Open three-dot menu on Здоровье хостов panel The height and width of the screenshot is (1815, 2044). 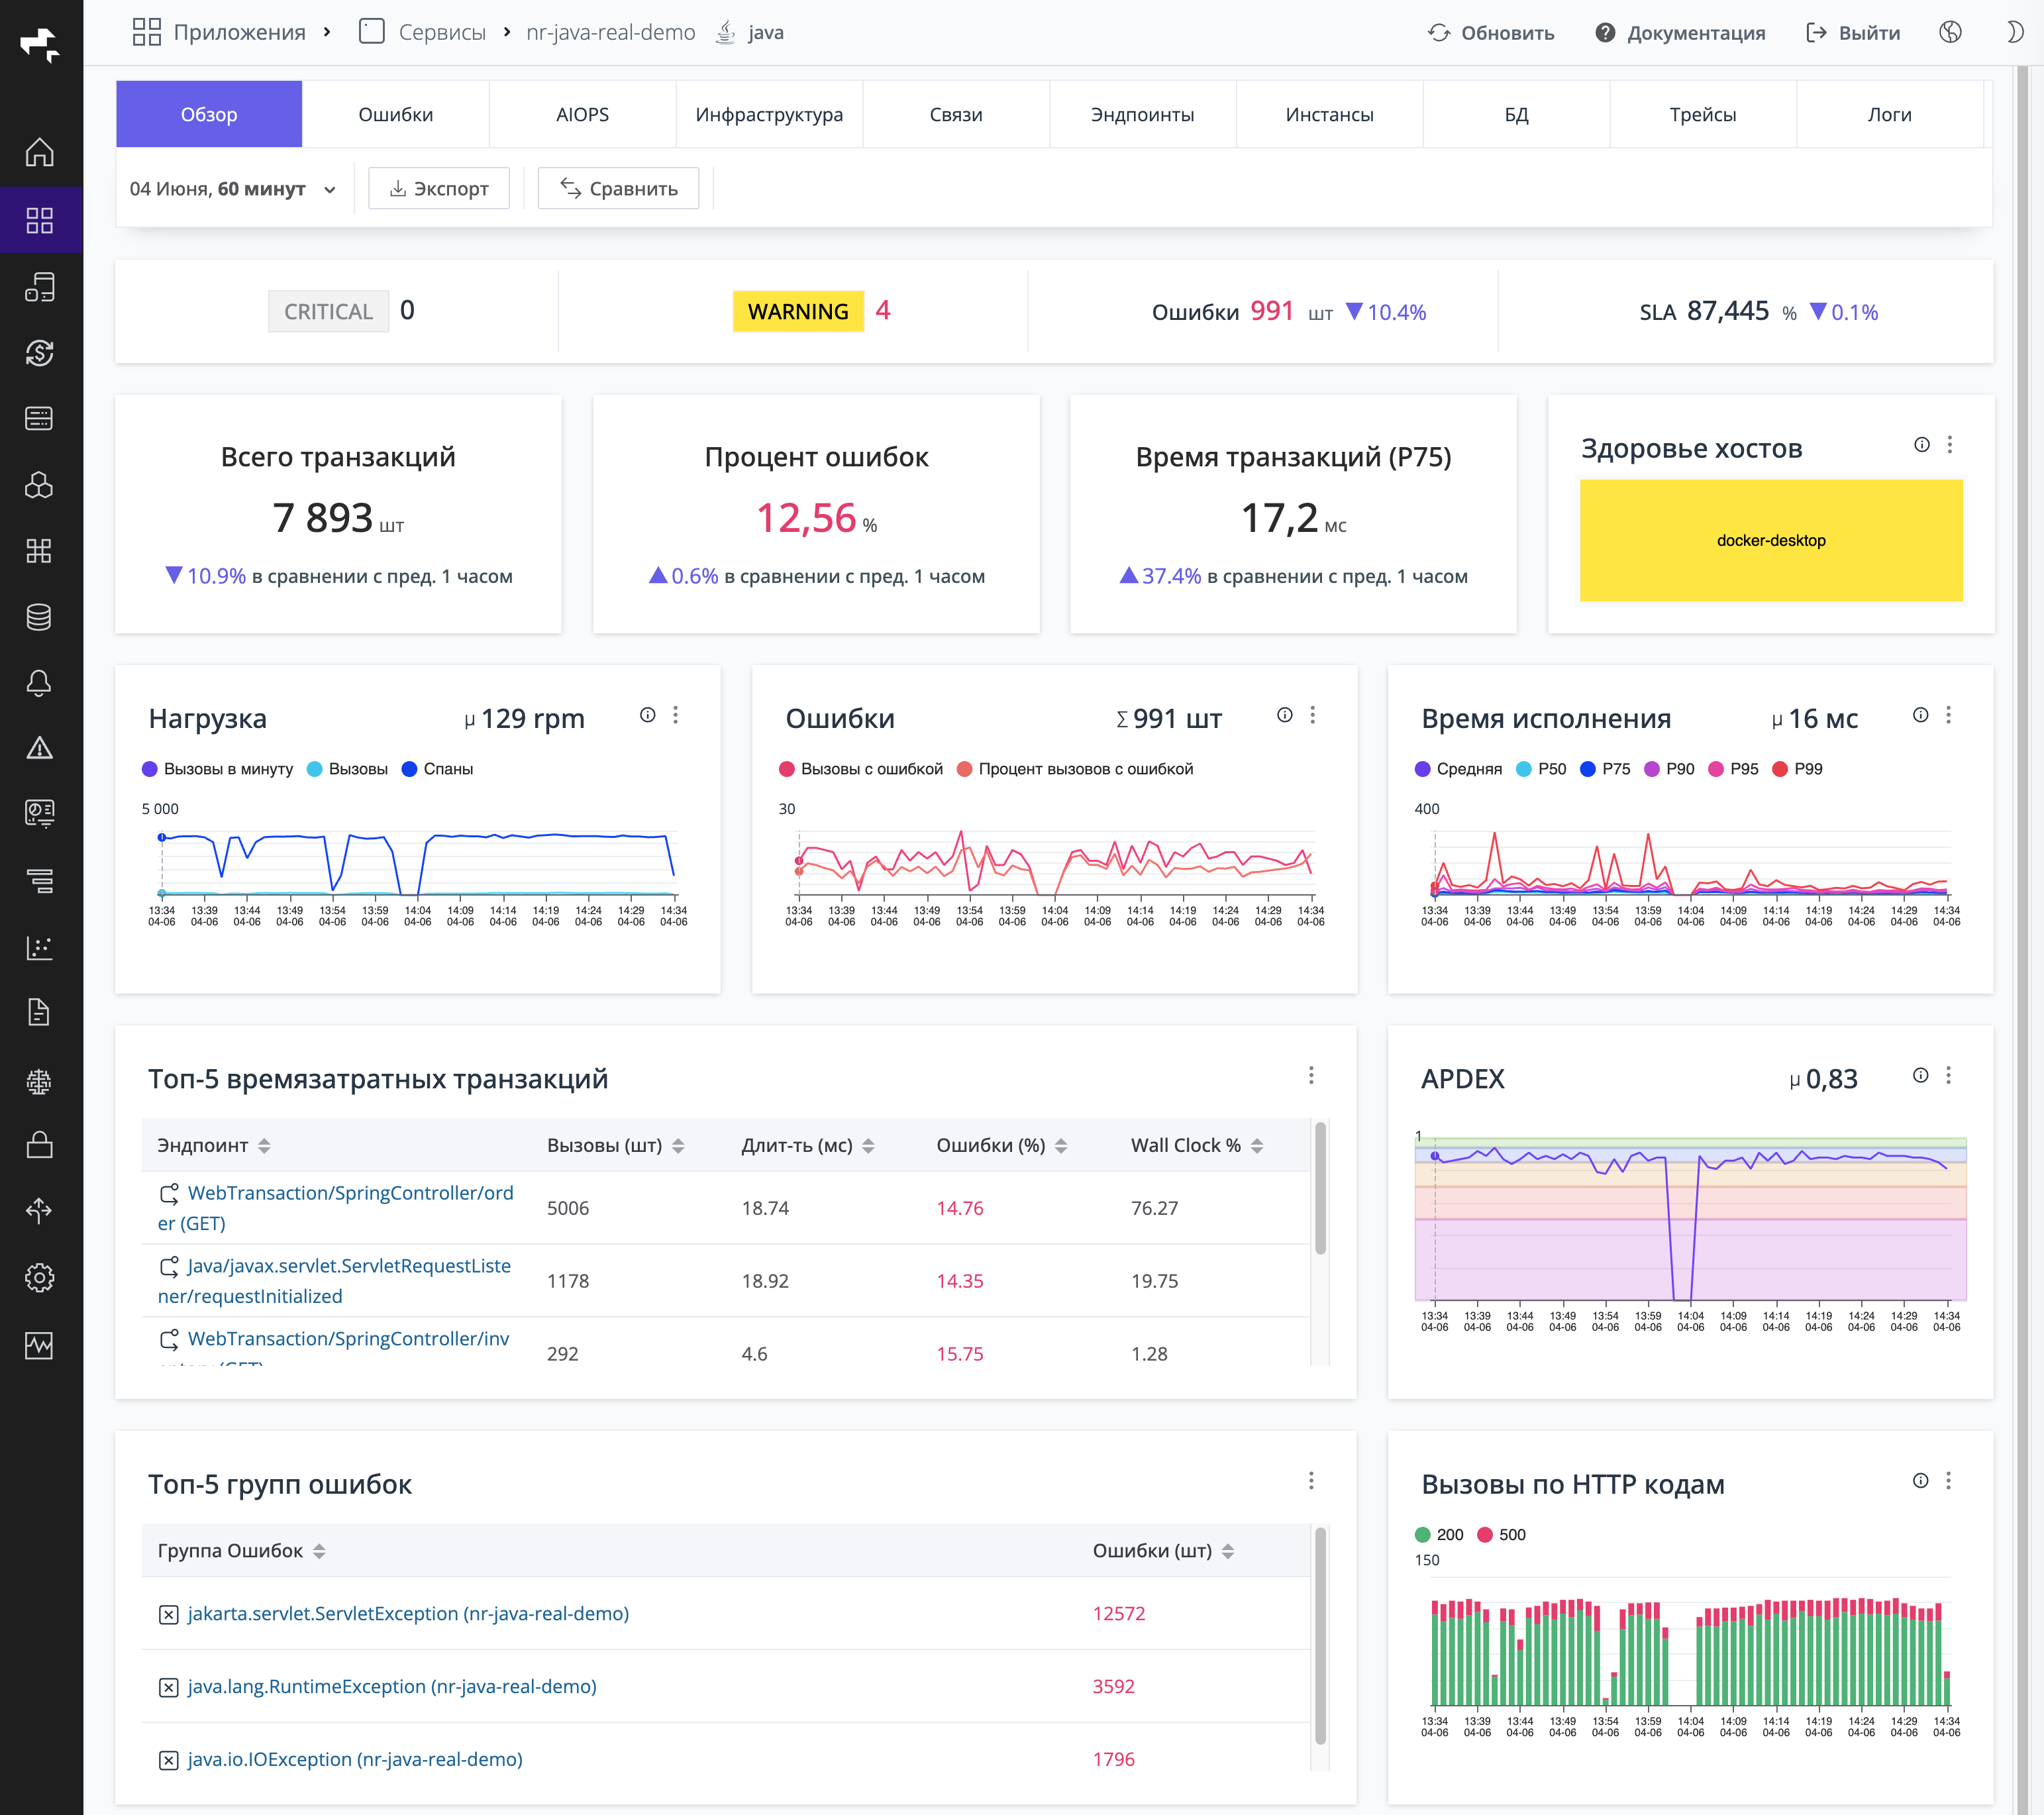(1950, 445)
